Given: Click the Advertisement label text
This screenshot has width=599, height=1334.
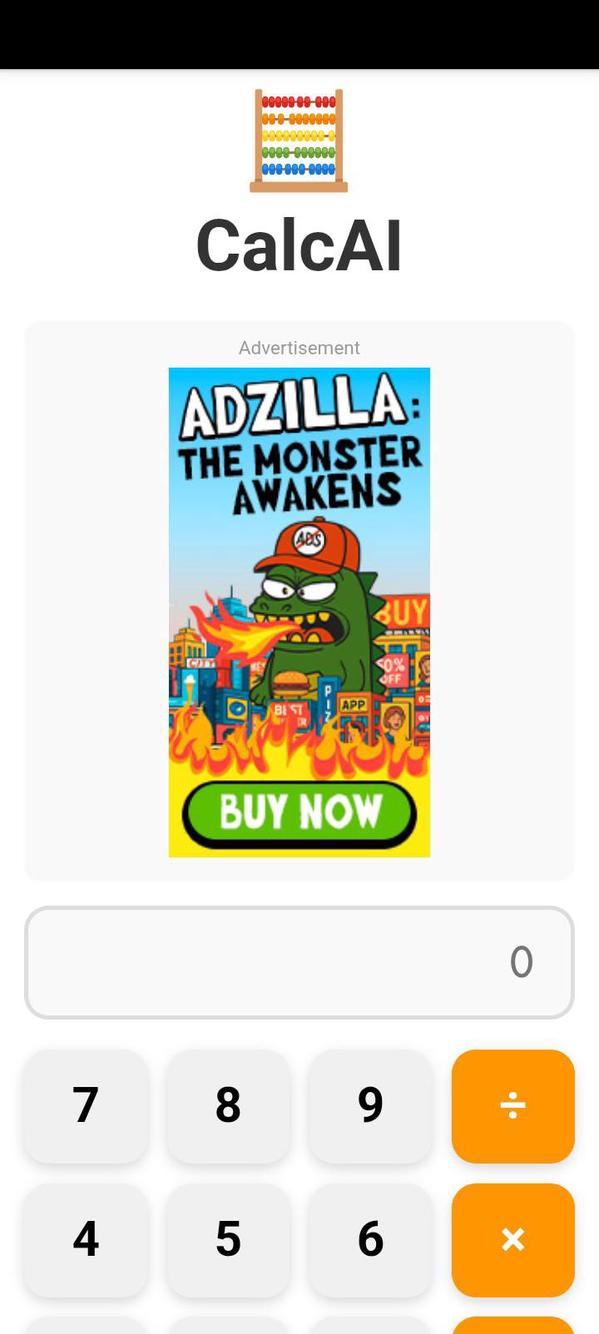Looking at the screenshot, I should [x=299, y=348].
